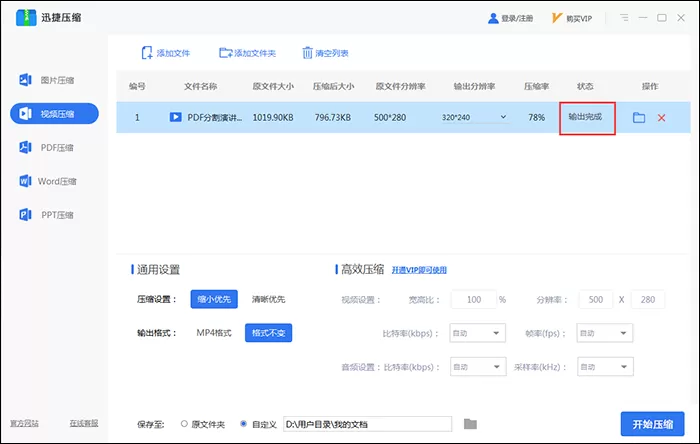The height and width of the screenshot is (444, 700).
Task: Open the 在线客服 link
Action: point(84,423)
